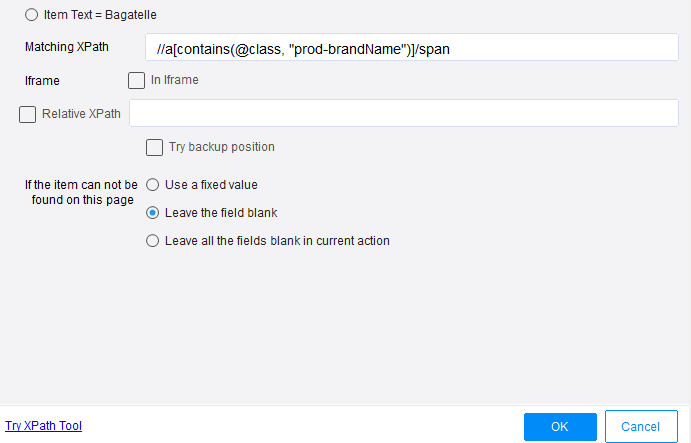Click the "Try backup position" label text
691x443 pixels.
[222, 147]
